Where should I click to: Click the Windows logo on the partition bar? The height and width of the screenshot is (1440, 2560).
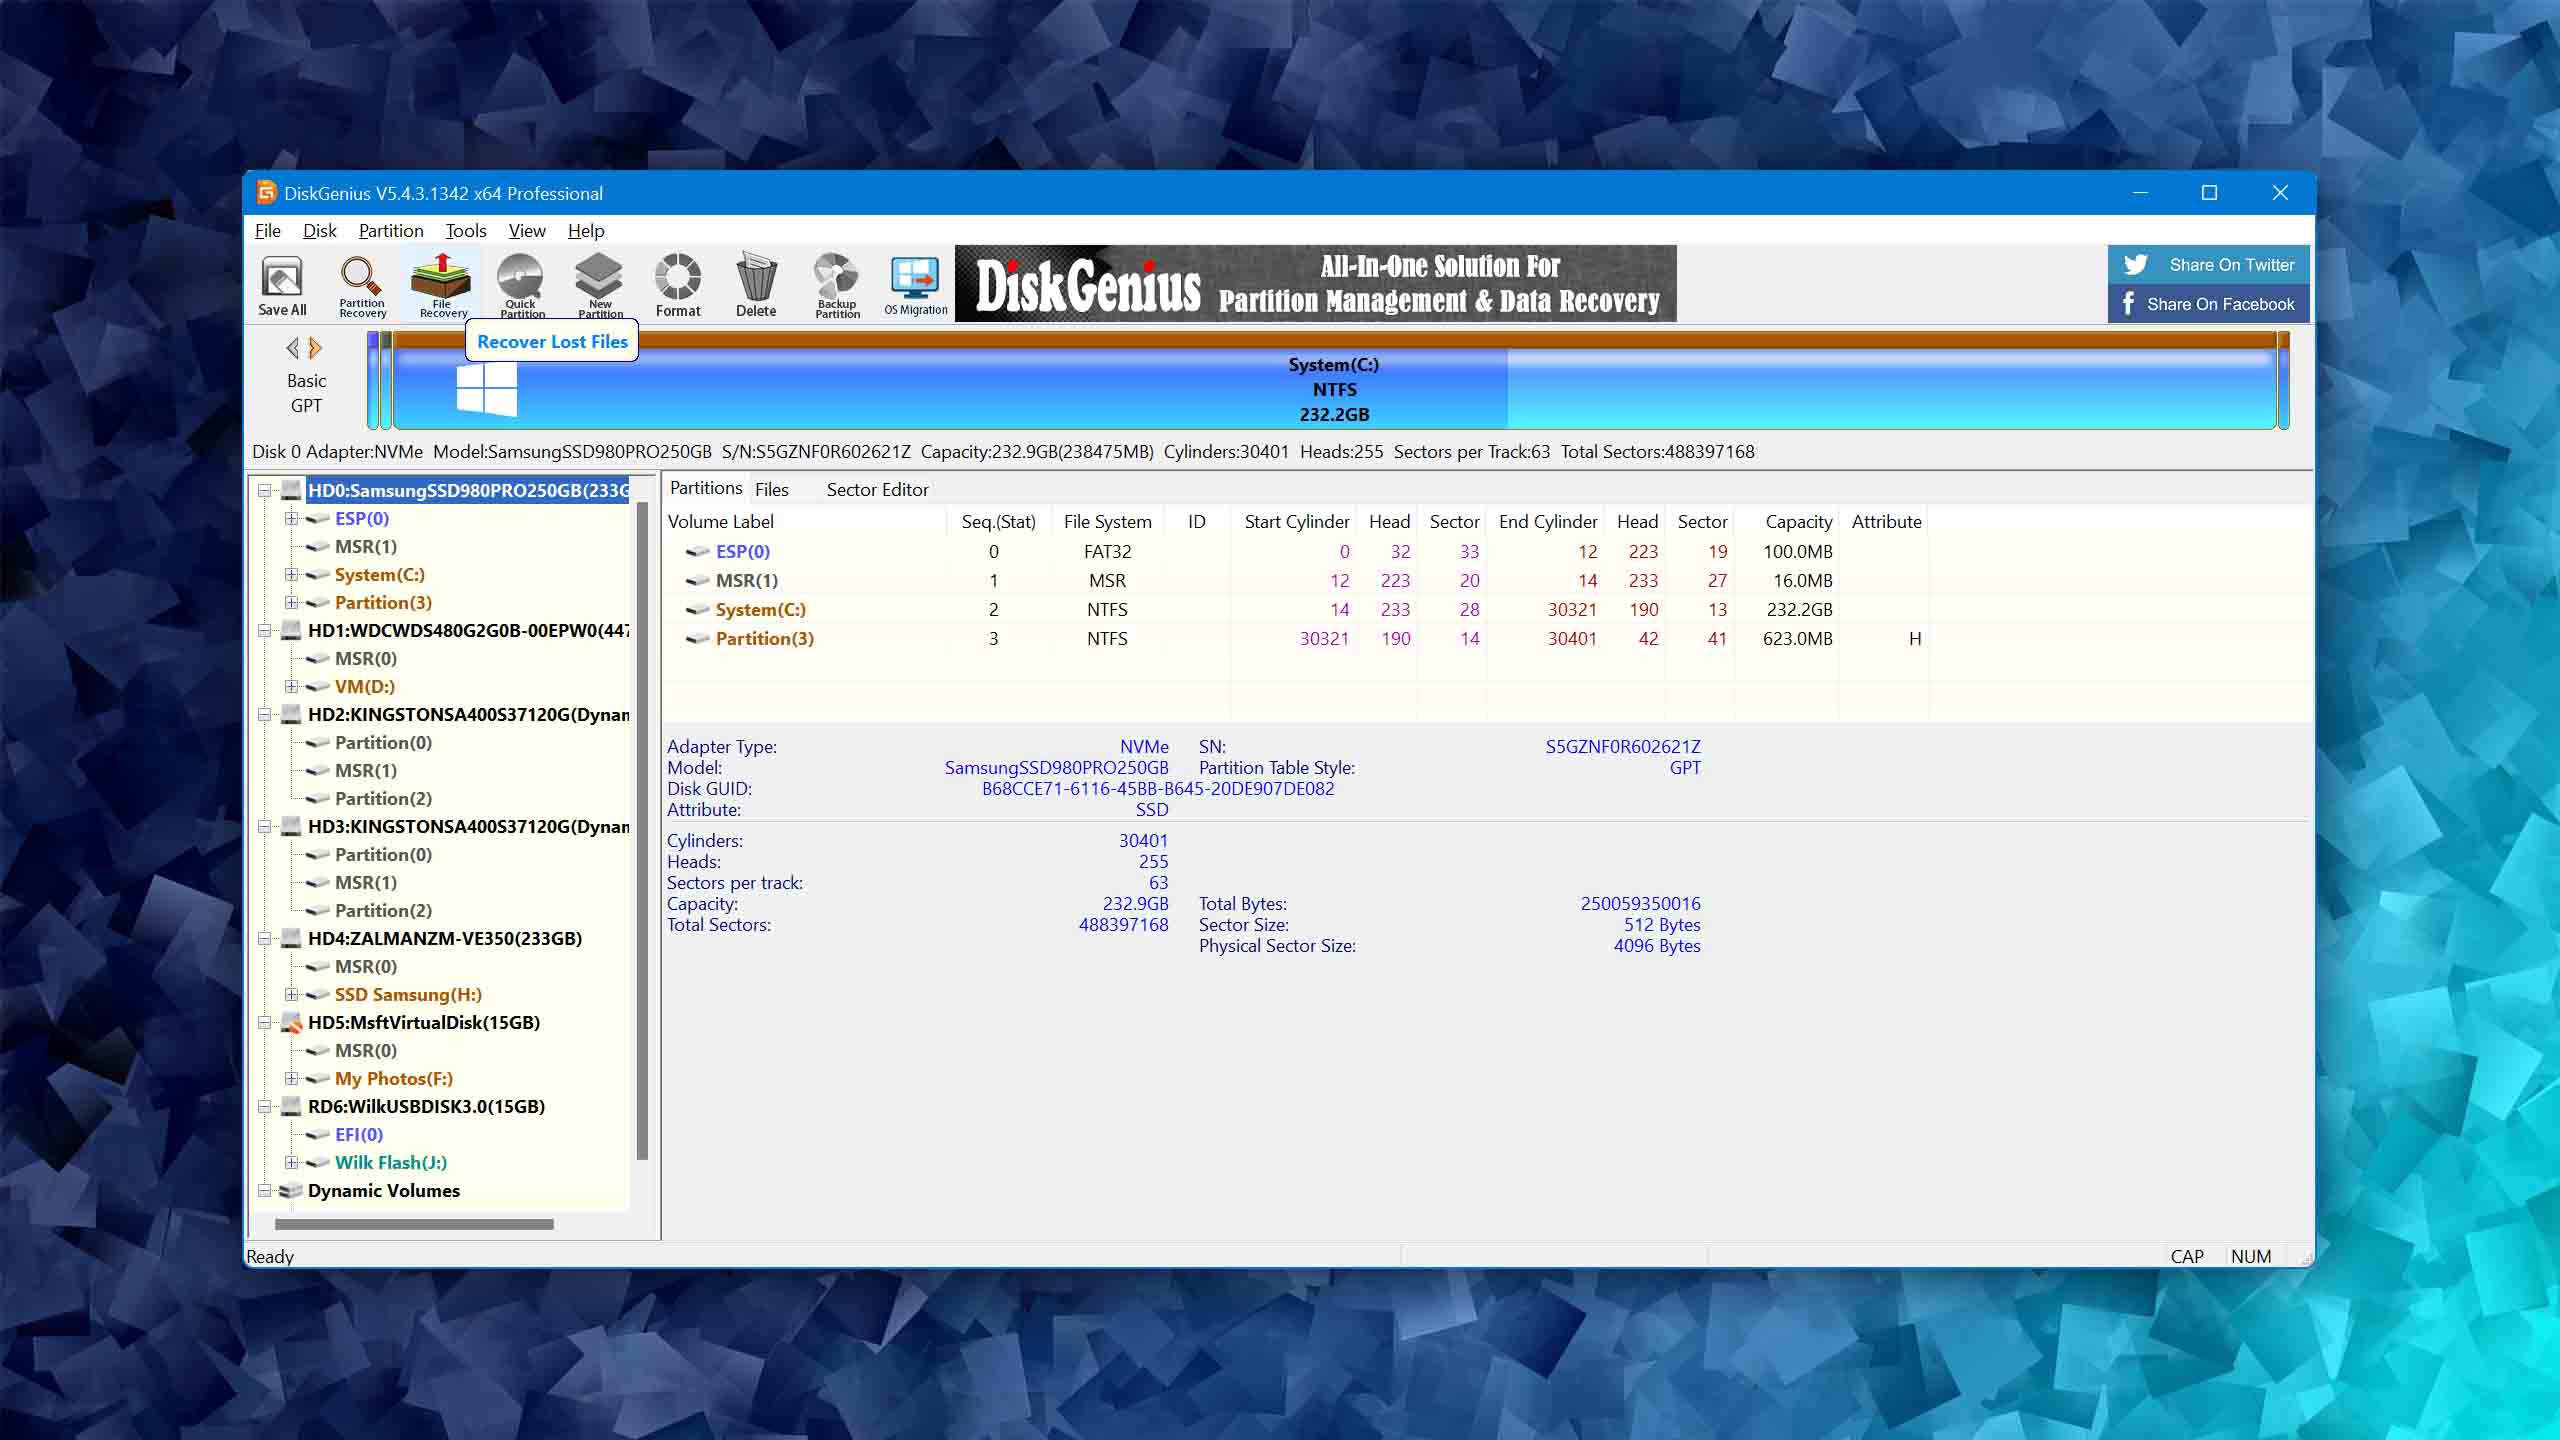486,389
